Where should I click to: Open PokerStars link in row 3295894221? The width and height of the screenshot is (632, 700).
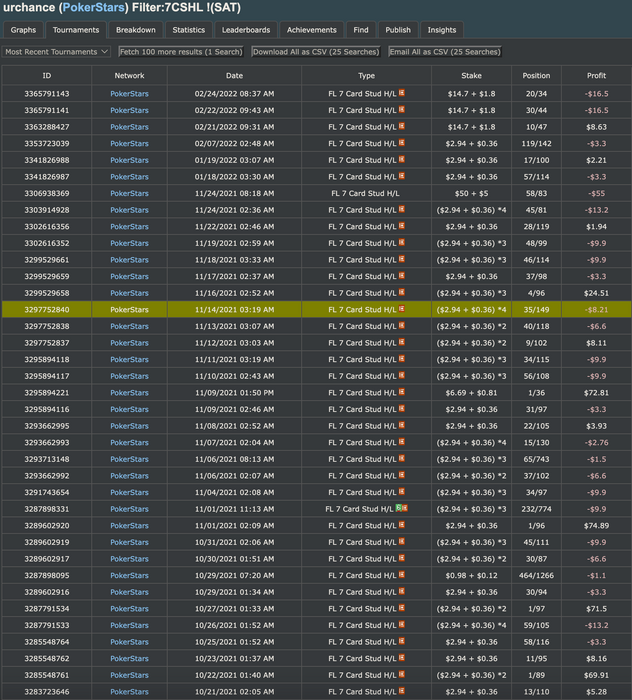click(129, 392)
